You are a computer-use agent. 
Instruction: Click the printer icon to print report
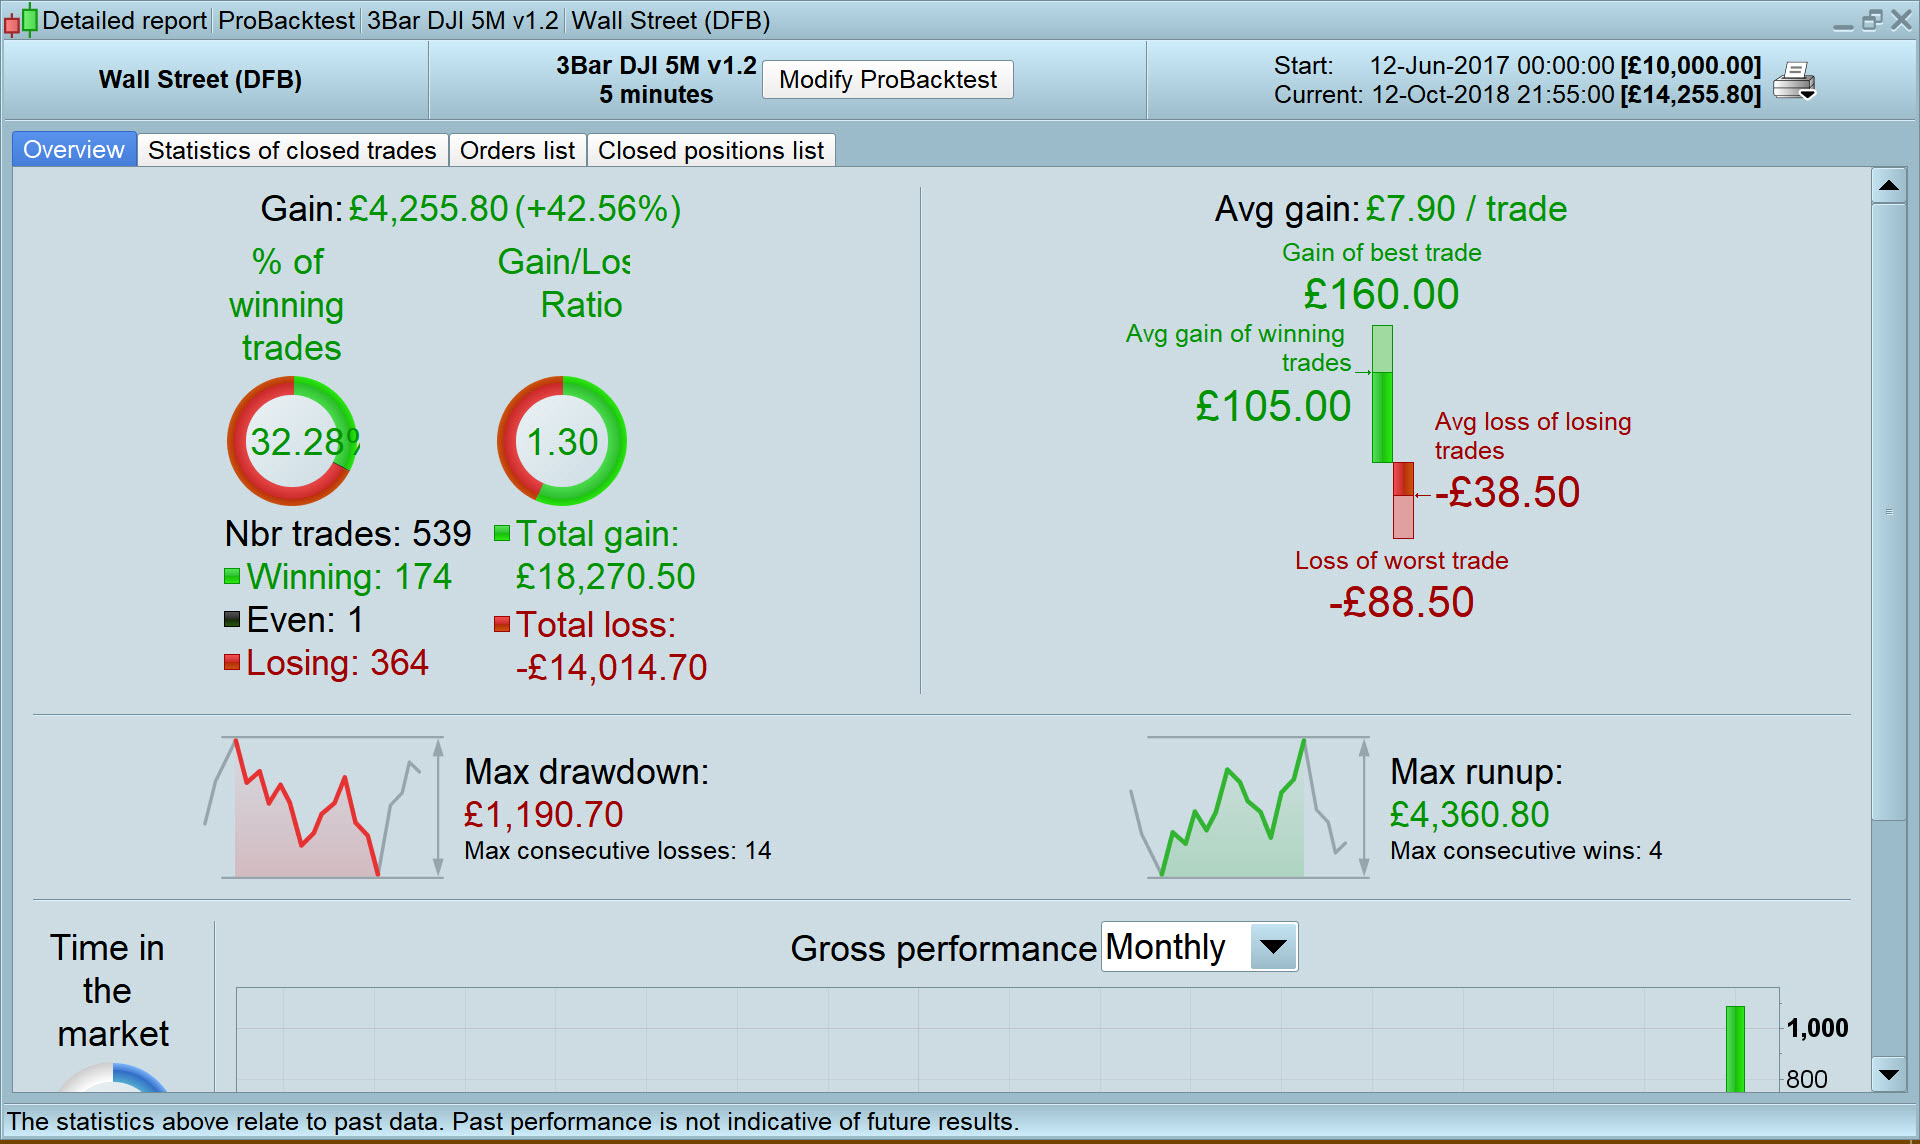(x=1794, y=81)
